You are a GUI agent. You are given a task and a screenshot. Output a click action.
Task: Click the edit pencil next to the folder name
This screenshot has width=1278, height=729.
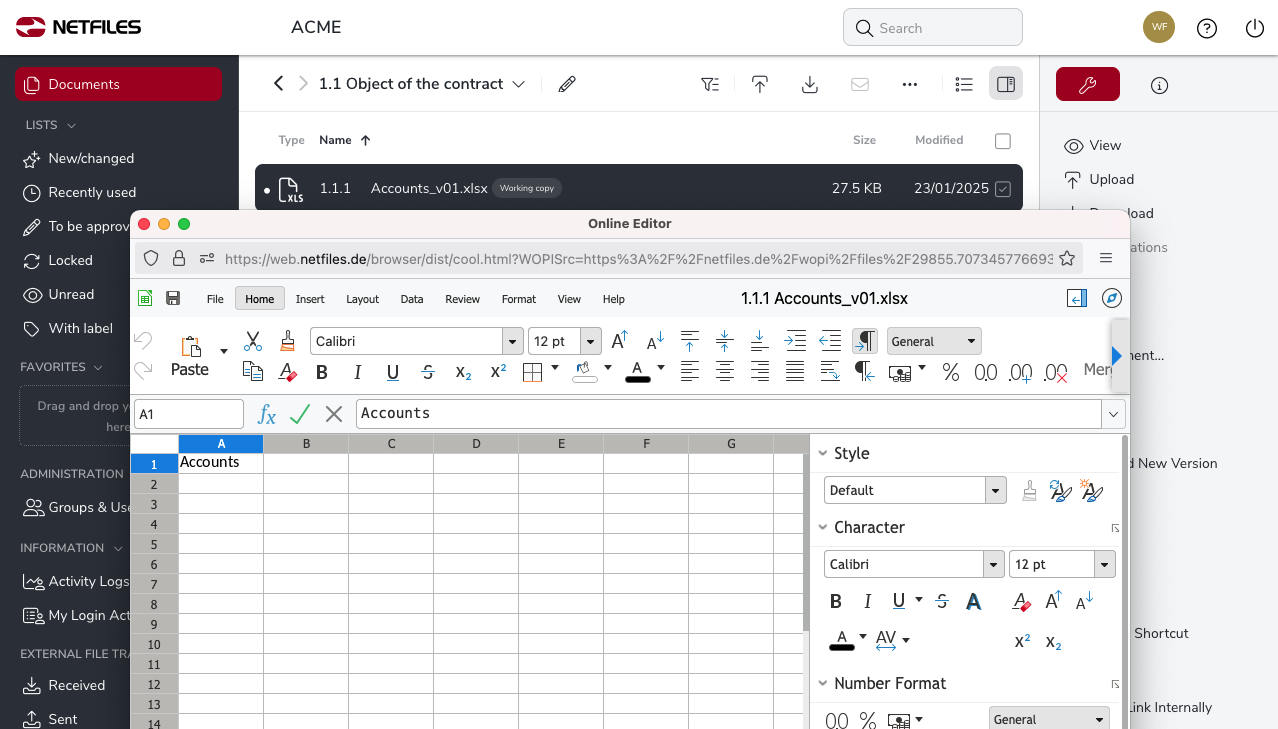[567, 84]
